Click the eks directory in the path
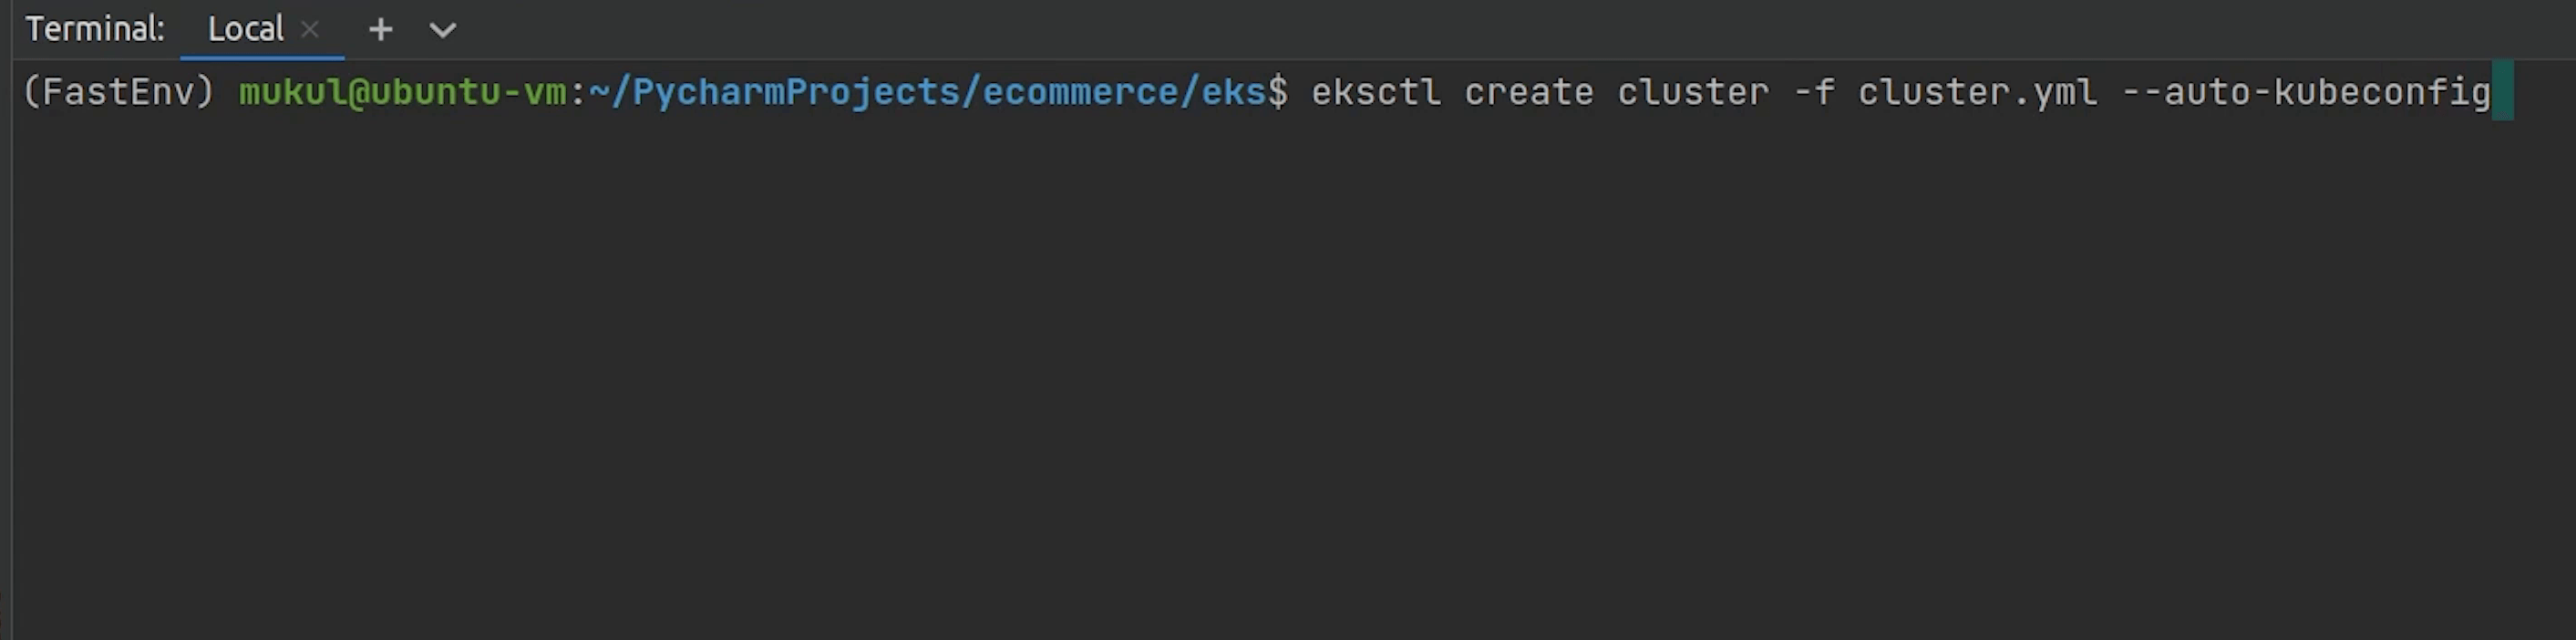 [x=1233, y=92]
